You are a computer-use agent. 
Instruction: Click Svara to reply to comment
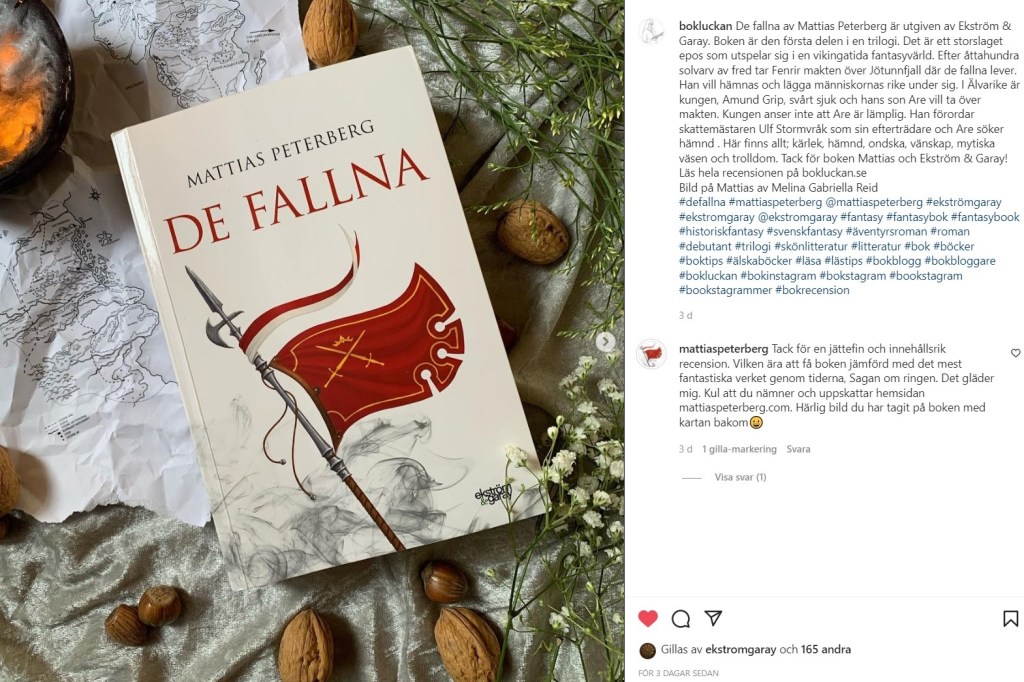(798, 449)
